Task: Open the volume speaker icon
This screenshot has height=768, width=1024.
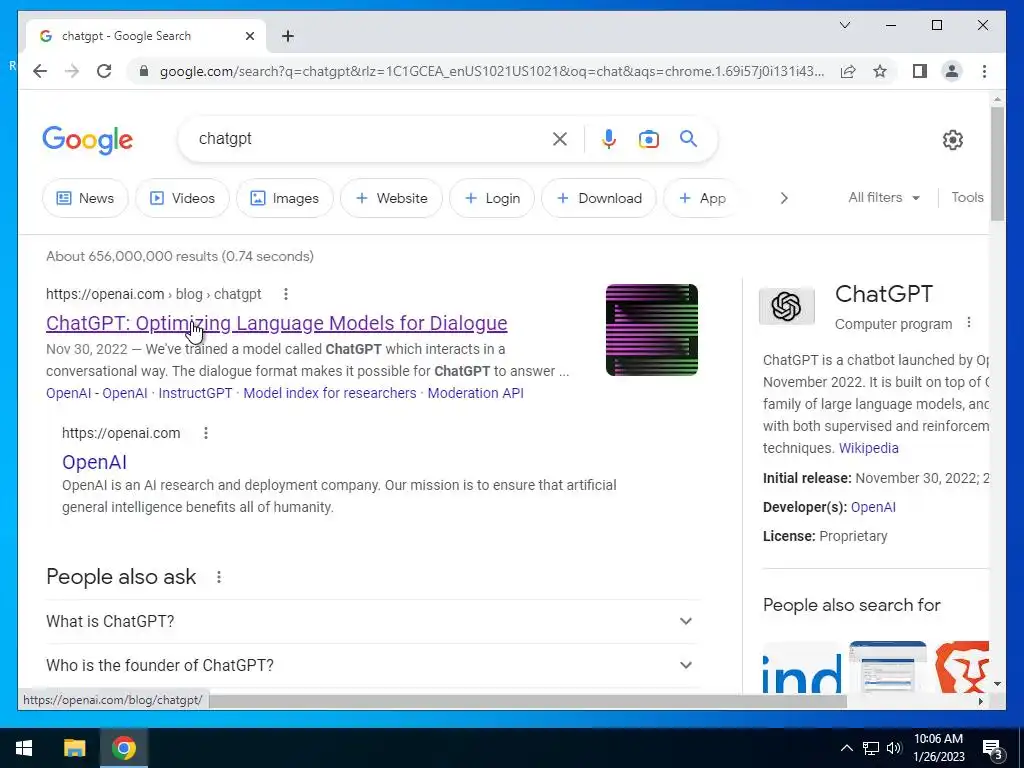Action: 894,748
